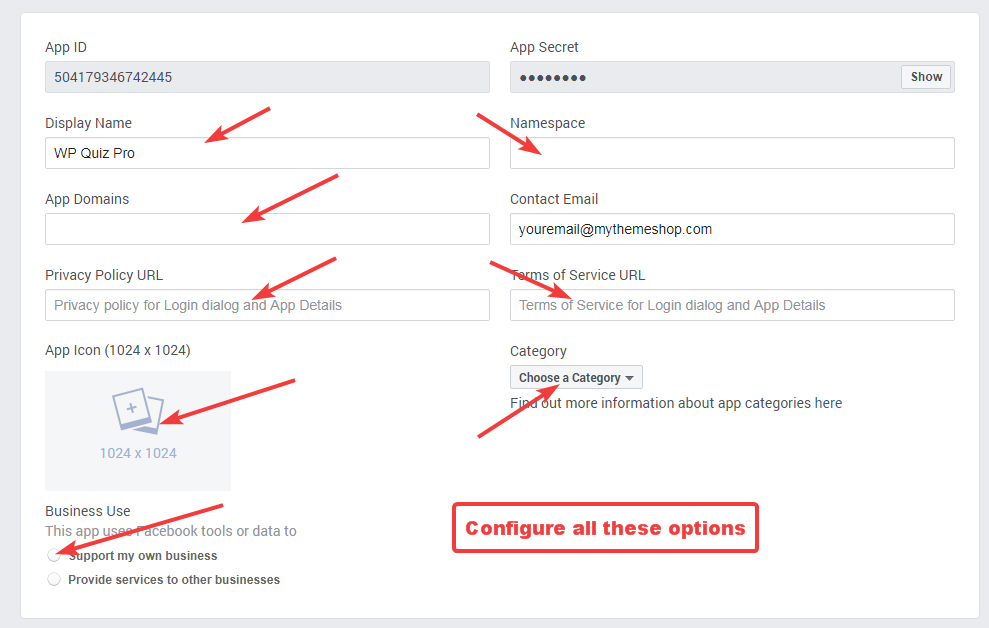Click the App ID number field

pos(267,77)
